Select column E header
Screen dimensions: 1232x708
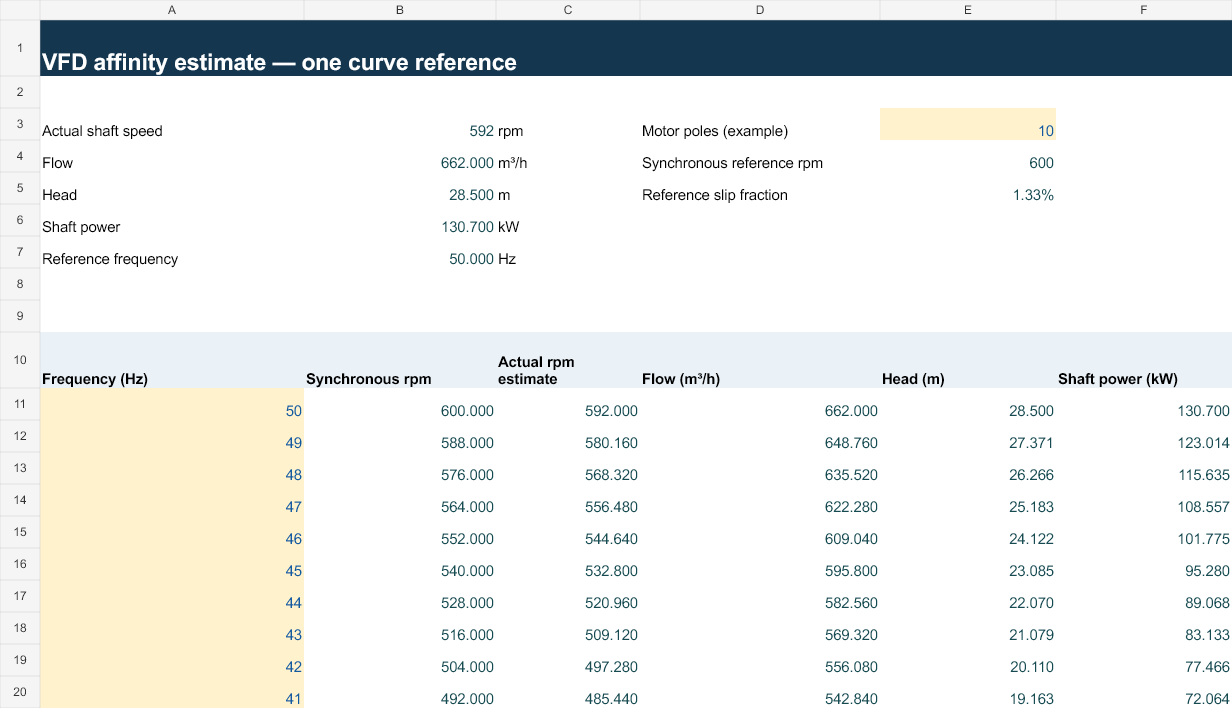pyautogui.click(x=968, y=10)
